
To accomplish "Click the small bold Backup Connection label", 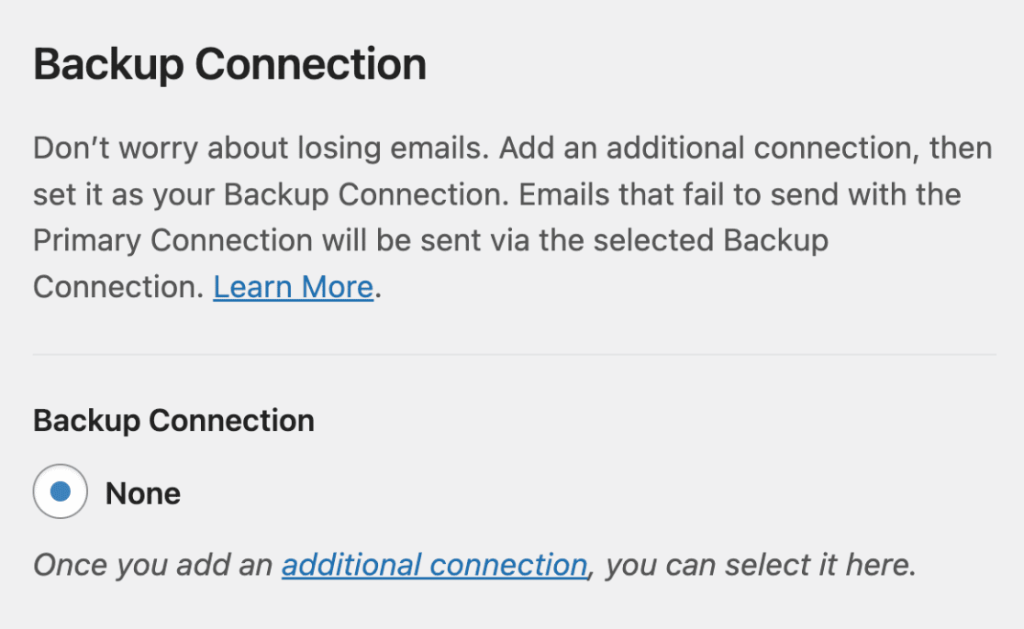I will (174, 420).
